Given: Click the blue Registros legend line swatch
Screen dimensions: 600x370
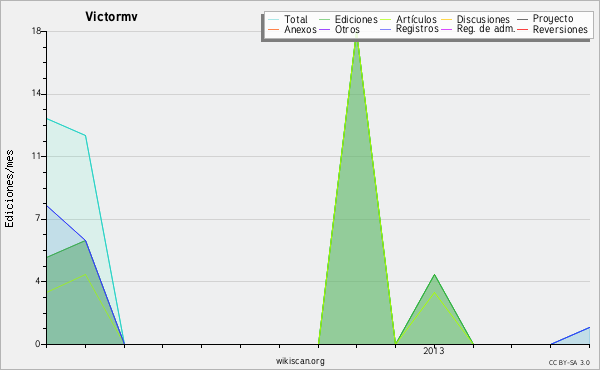Looking at the screenshot, I should point(385,29).
